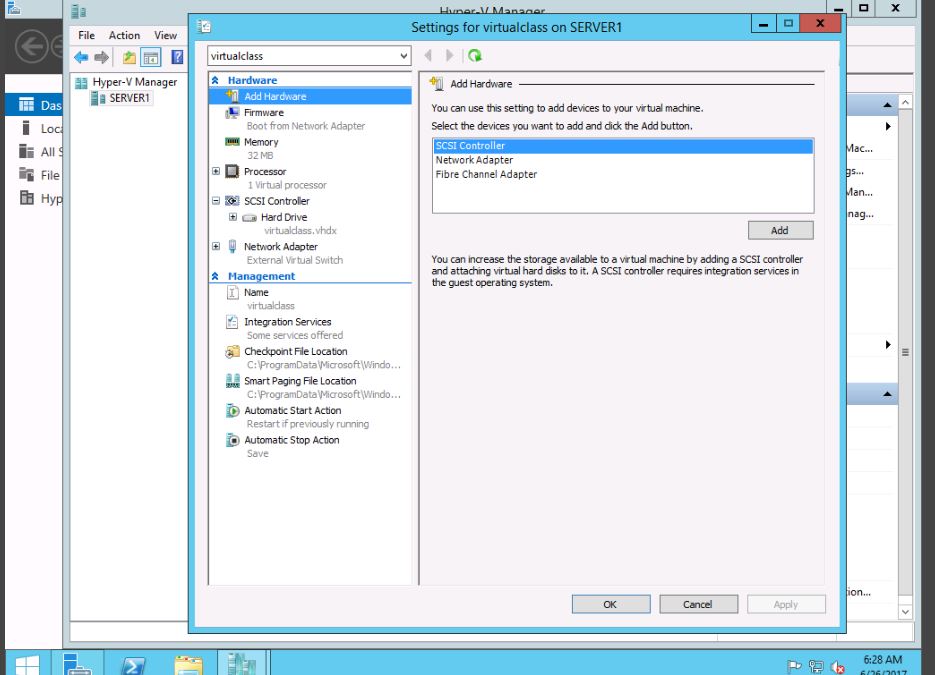Click the Hyper-V Manager taskbar icon
The width and height of the screenshot is (935, 675).
coord(242,664)
